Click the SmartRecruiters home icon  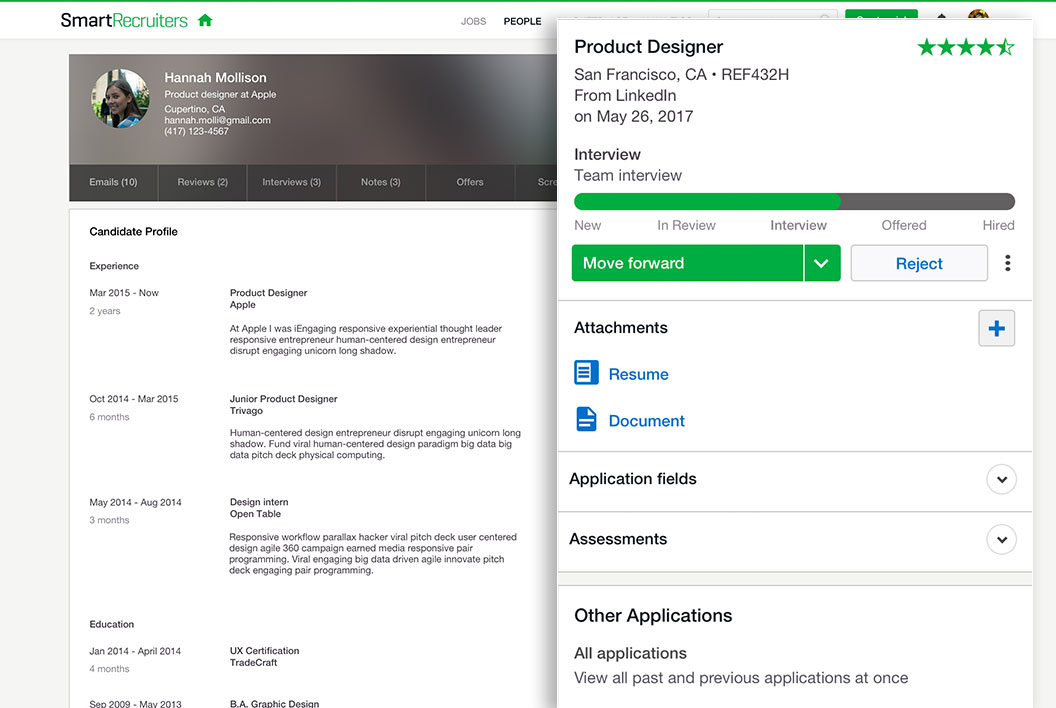[x=205, y=20]
